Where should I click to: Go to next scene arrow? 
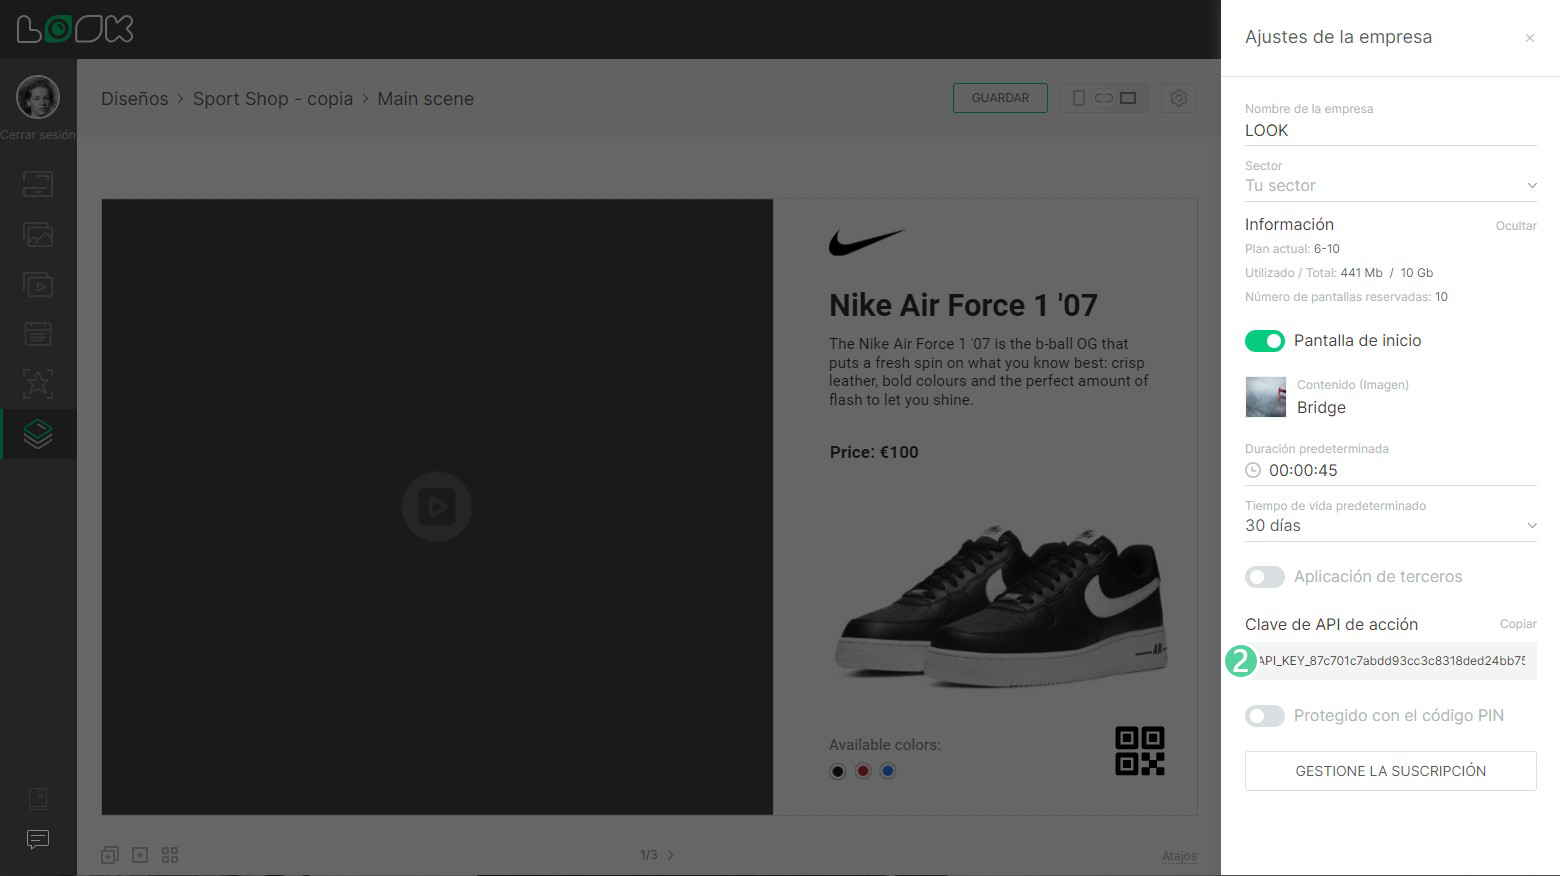pyautogui.click(x=671, y=855)
